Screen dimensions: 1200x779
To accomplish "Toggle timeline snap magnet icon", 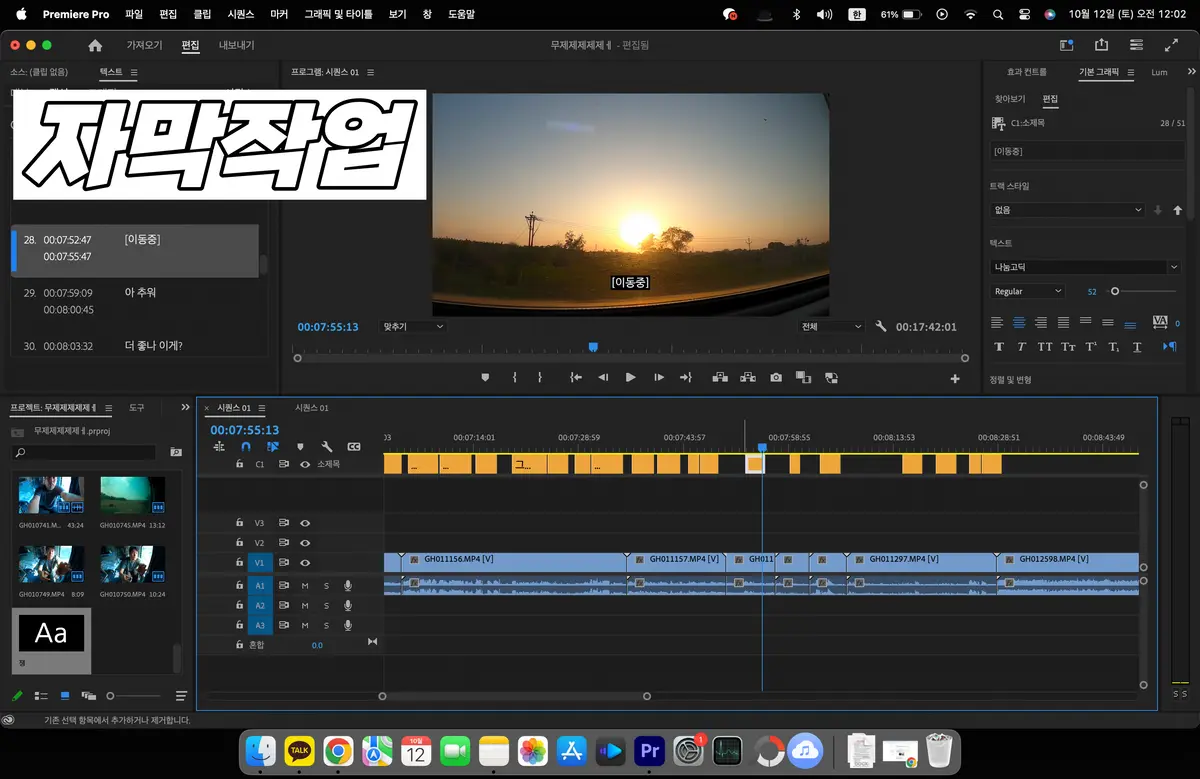I will coord(246,447).
